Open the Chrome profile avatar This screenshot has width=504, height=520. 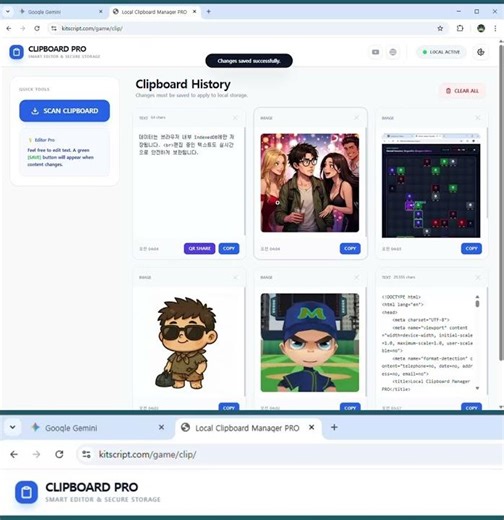tap(481, 29)
